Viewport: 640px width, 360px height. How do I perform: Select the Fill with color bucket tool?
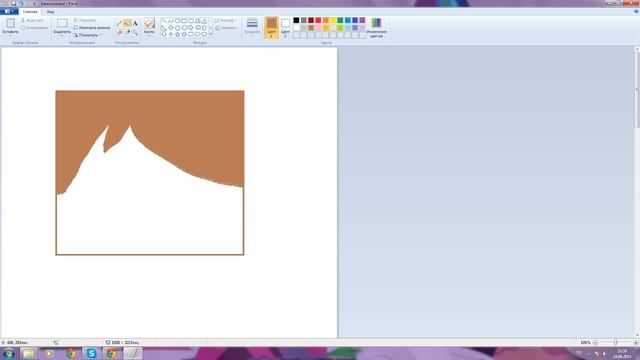point(127,23)
